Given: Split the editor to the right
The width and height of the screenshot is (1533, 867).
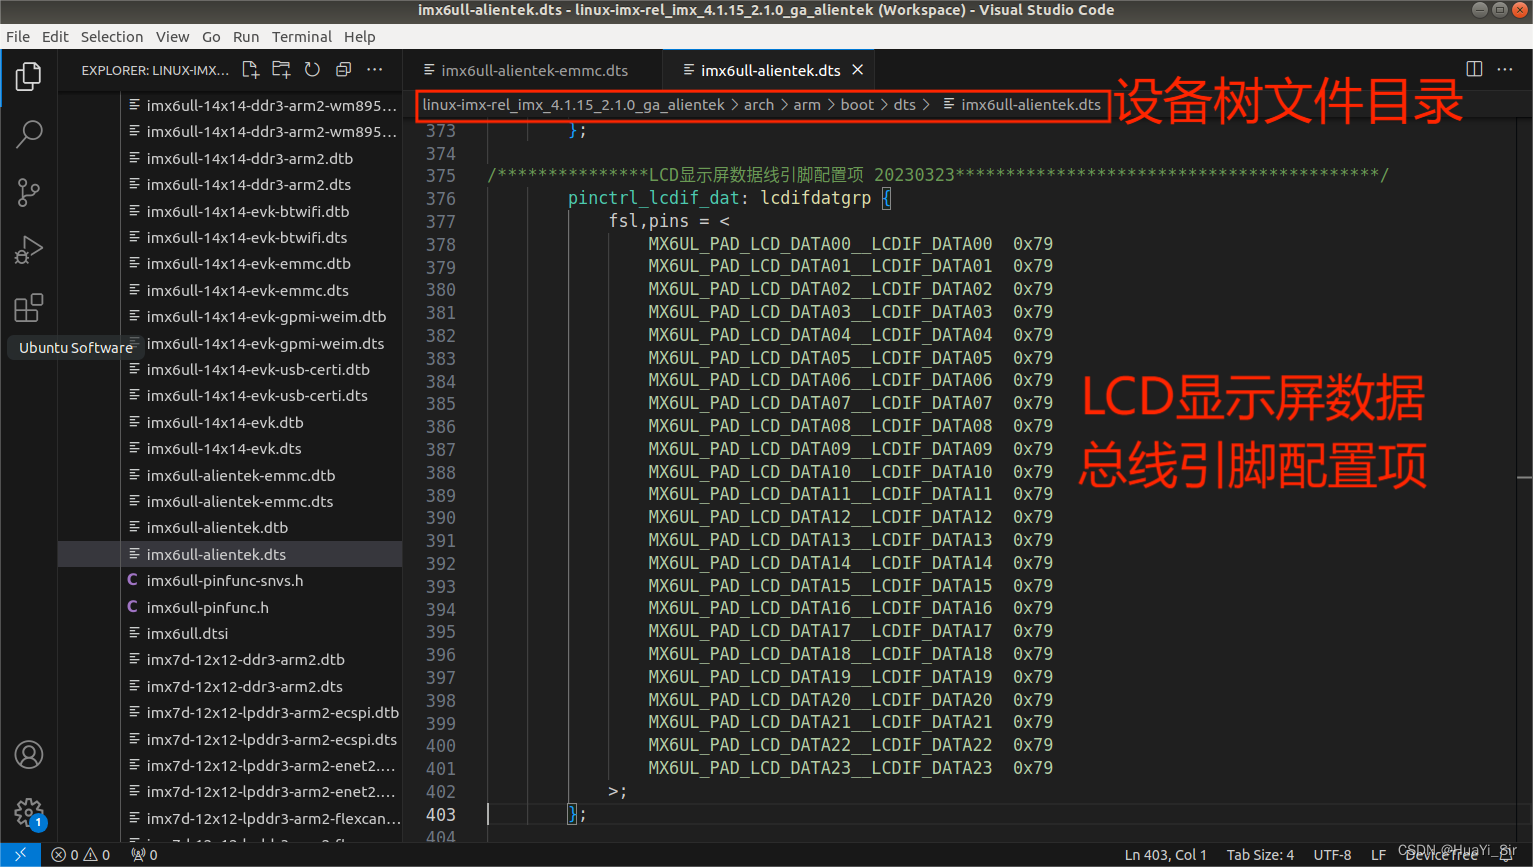Looking at the screenshot, I should pyautogui.click(x=1474, y=69).
